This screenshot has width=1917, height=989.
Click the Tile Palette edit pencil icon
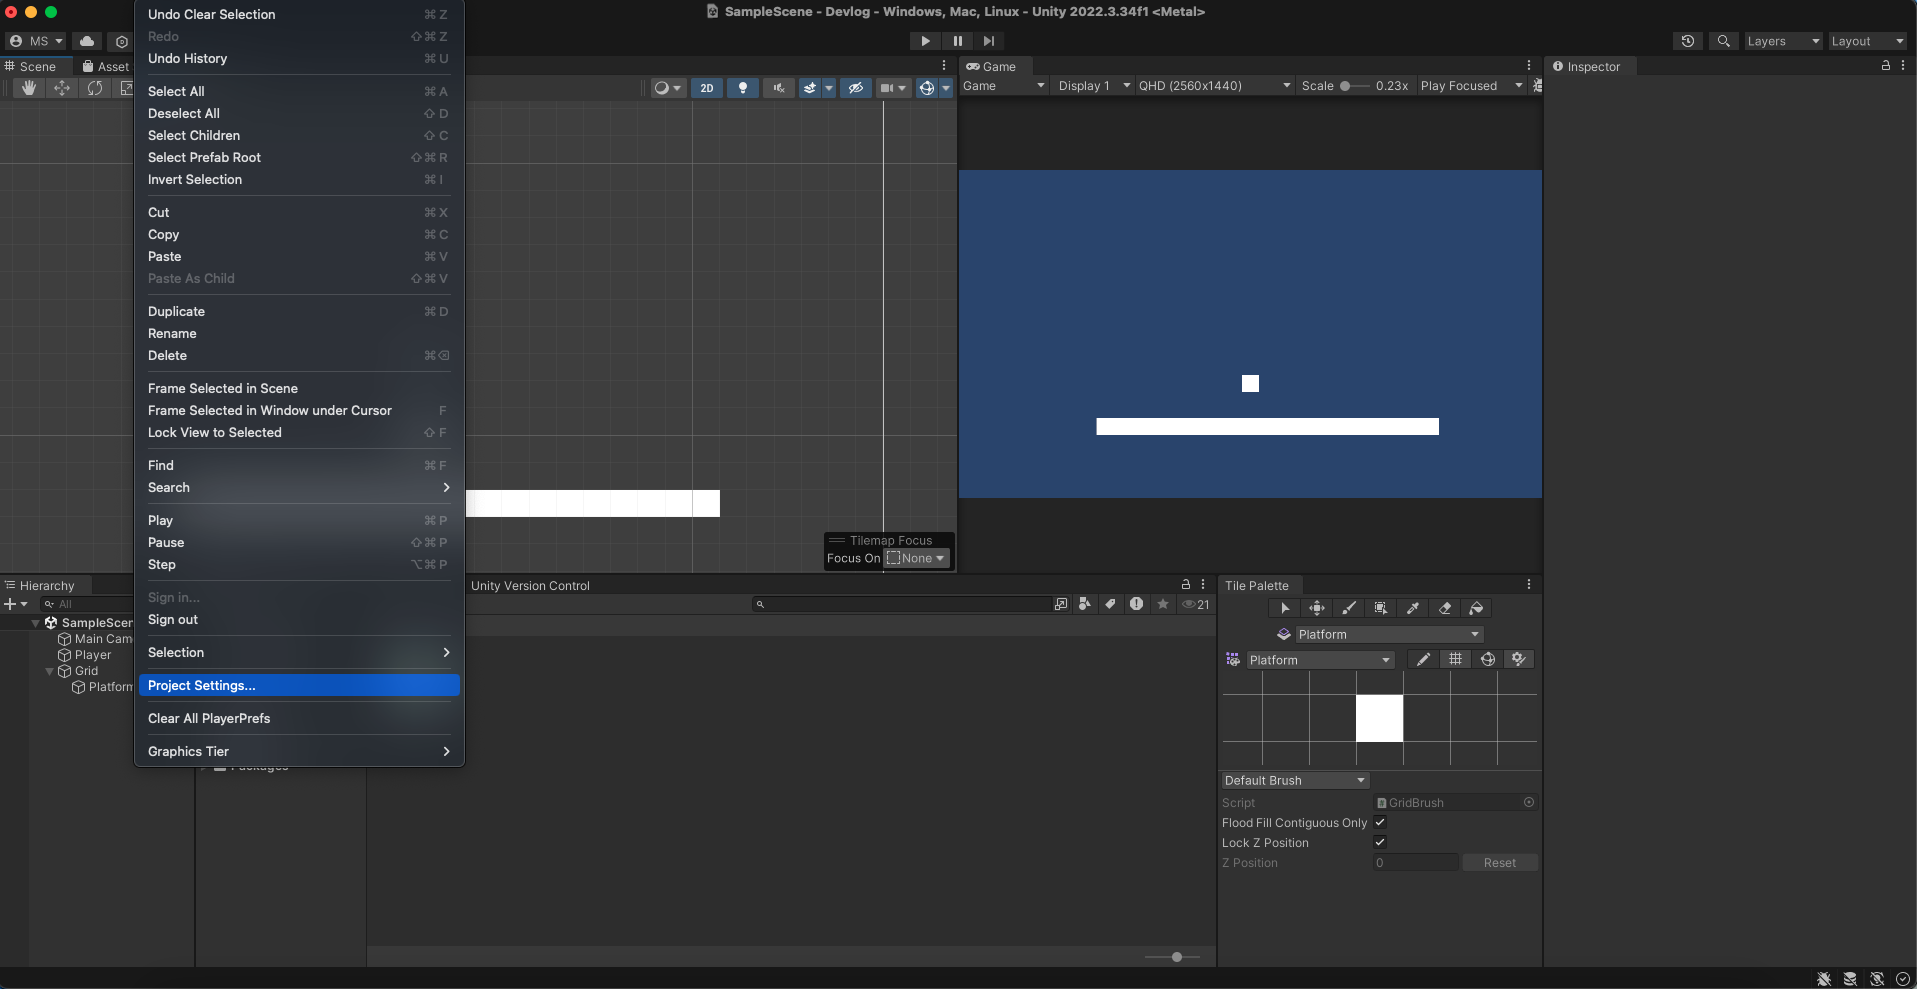click(1423, 659)
